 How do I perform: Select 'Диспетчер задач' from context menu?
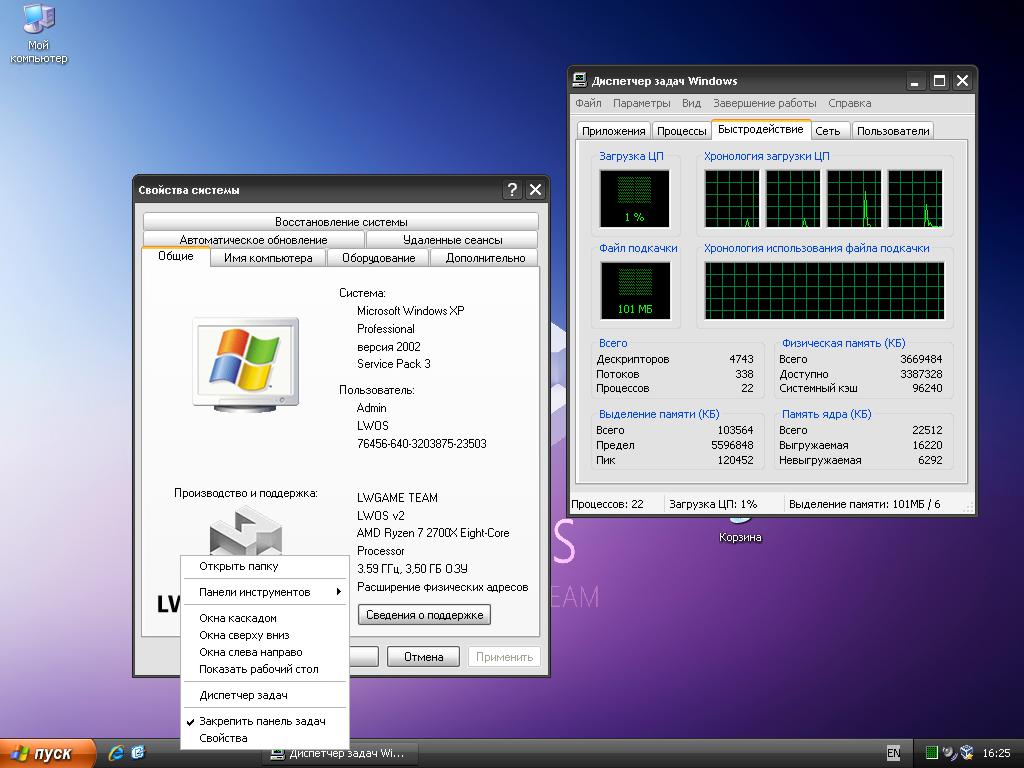(x=243, y=695)
